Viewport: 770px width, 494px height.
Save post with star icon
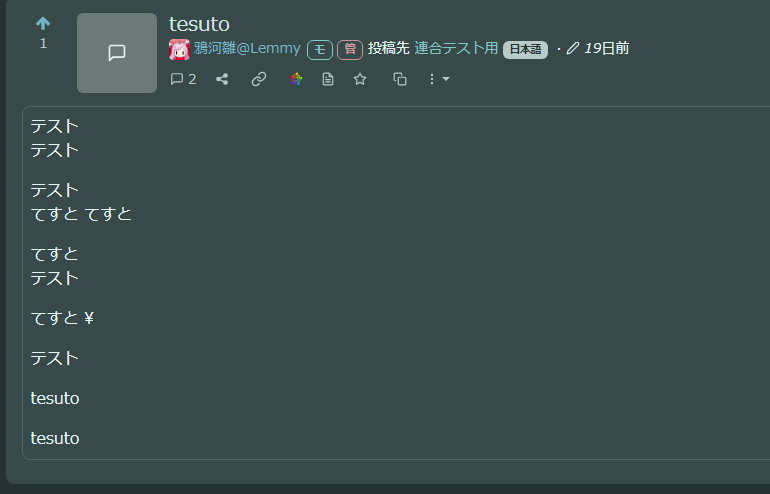point(360,79)
